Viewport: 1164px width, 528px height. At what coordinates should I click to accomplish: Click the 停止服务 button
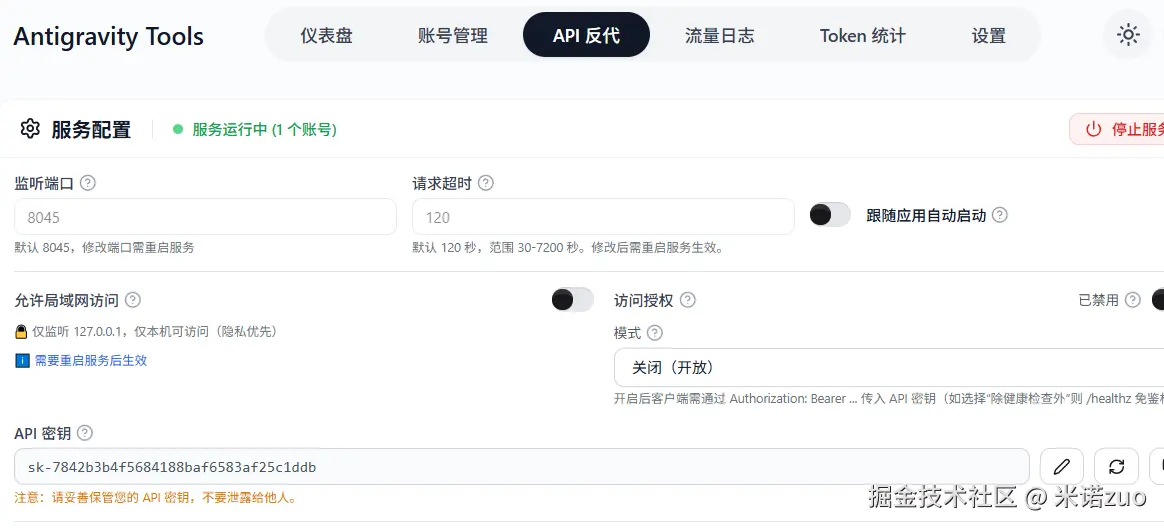1120,129
